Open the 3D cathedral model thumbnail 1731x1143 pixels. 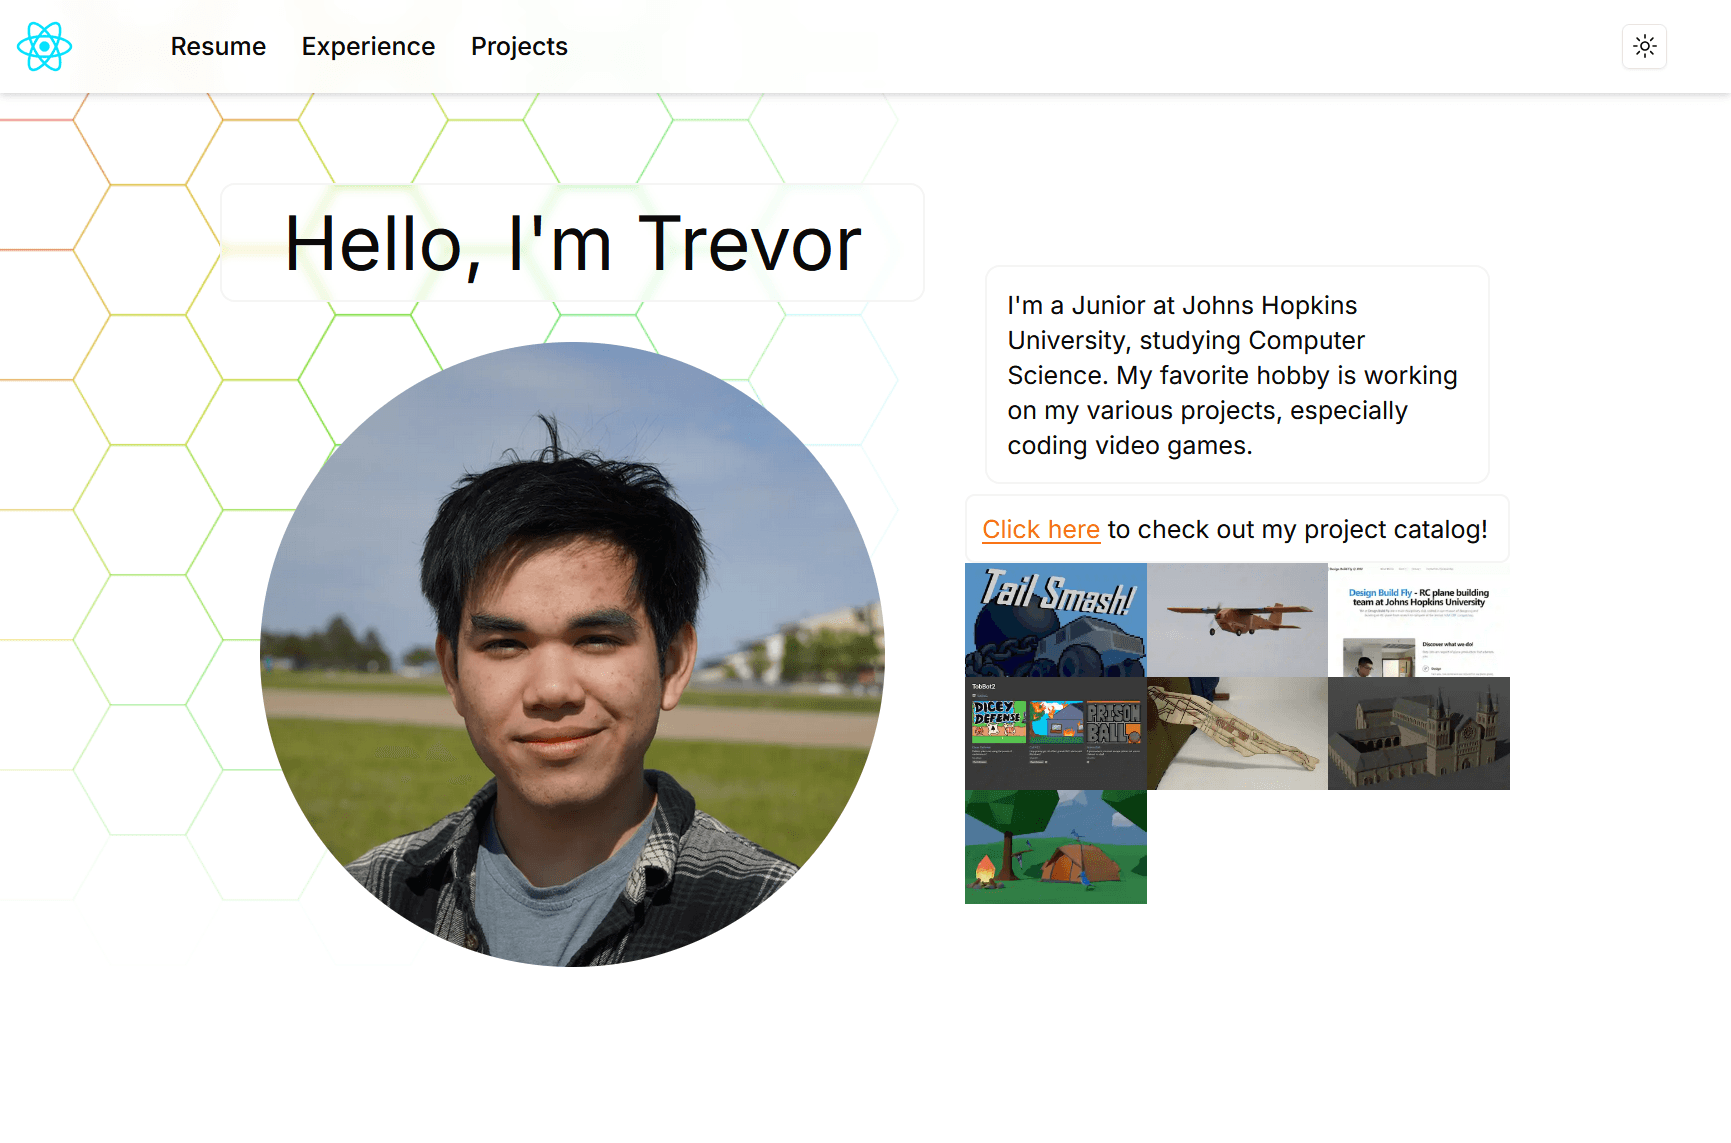point(1419,733)
